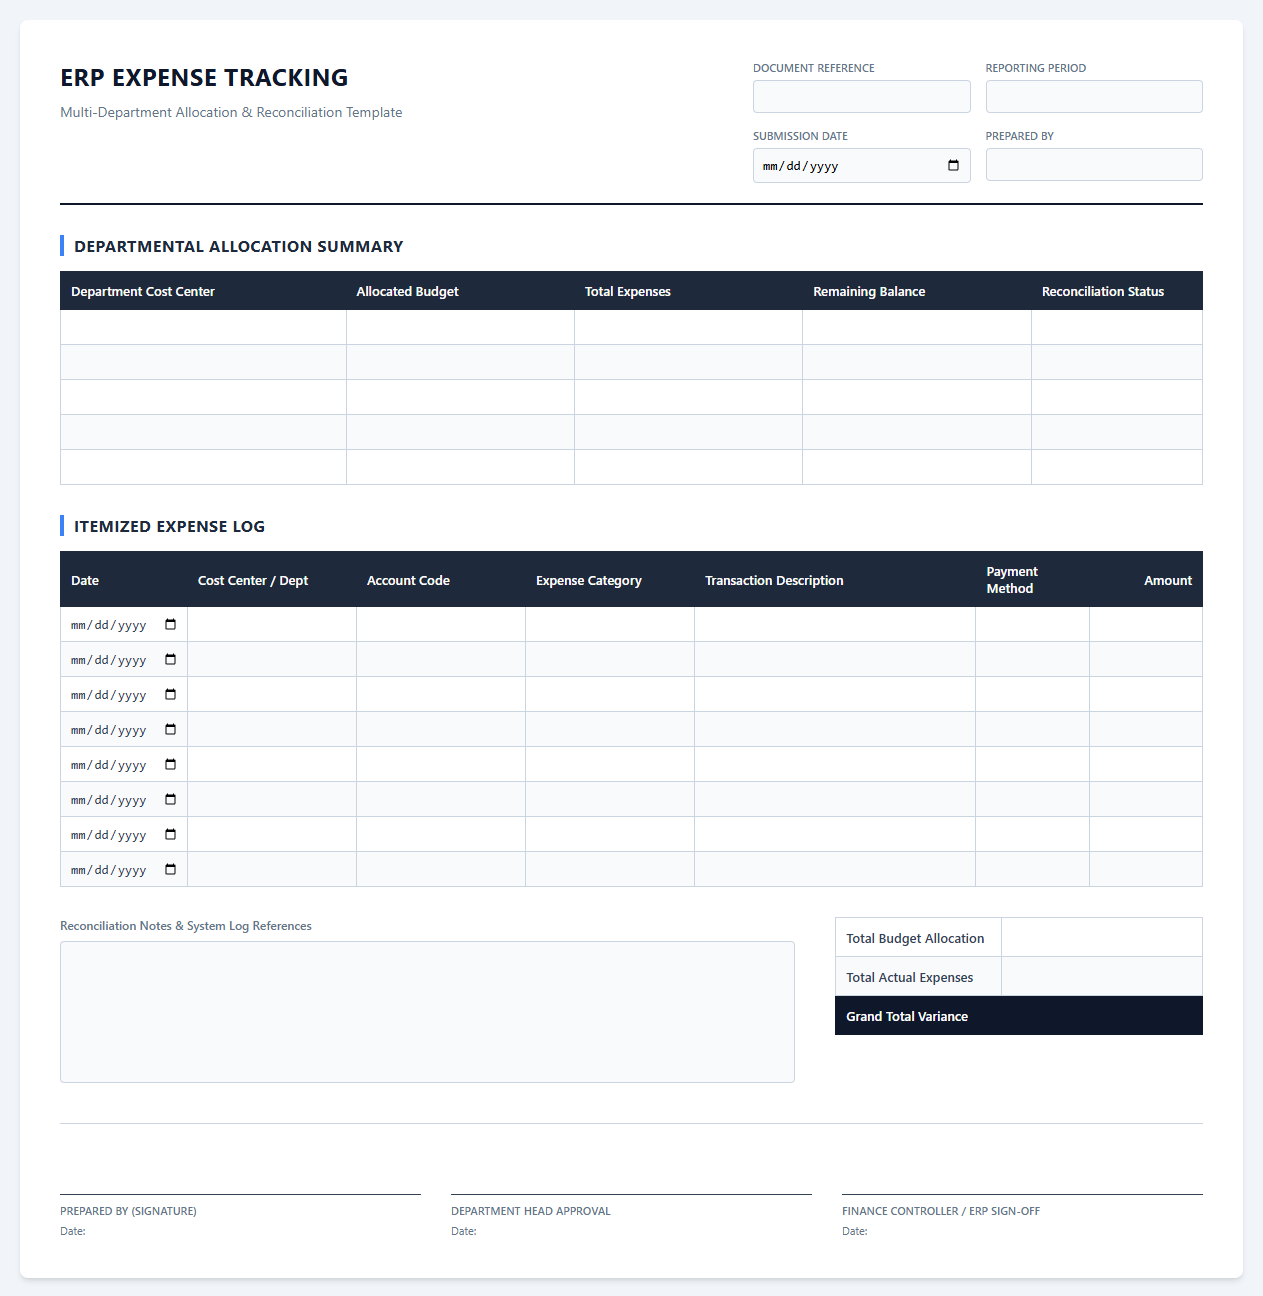Click the Prepared By input field
This screenshot has height=1296, width=1263.
(x=1094, y=165)
